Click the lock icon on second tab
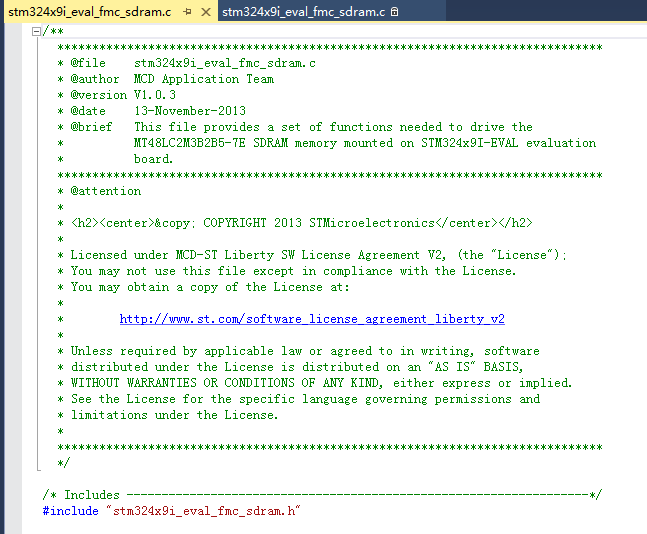647x534 pixels. pos(394,12)
